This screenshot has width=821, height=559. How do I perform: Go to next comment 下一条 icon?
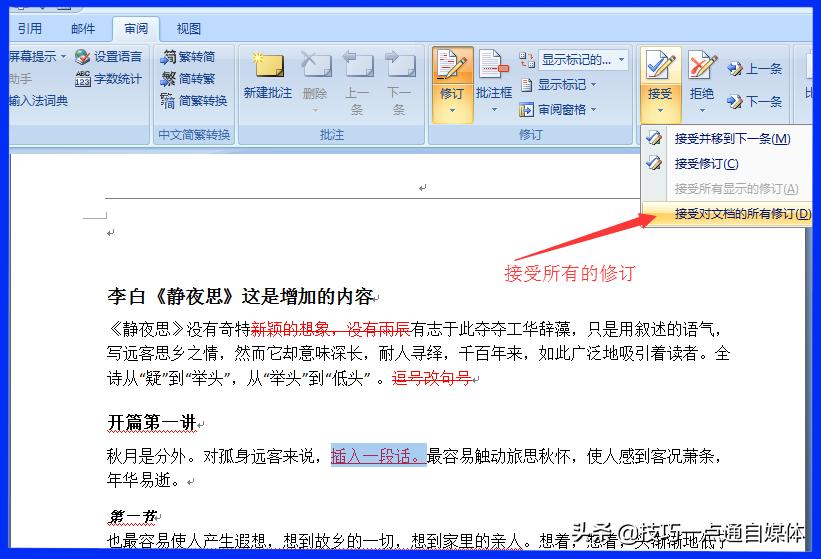399,65
